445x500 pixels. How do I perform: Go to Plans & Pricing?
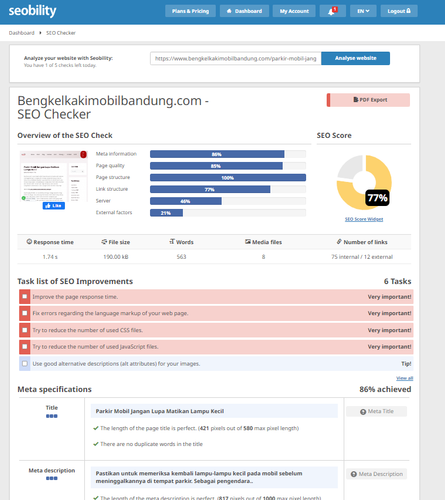coord(190,11)
